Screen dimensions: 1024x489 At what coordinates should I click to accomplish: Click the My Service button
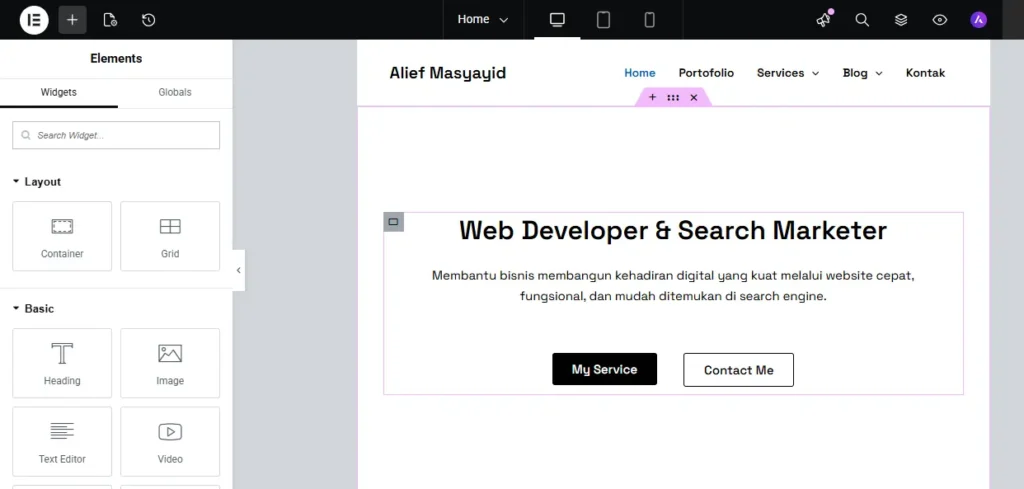[605, 369]
